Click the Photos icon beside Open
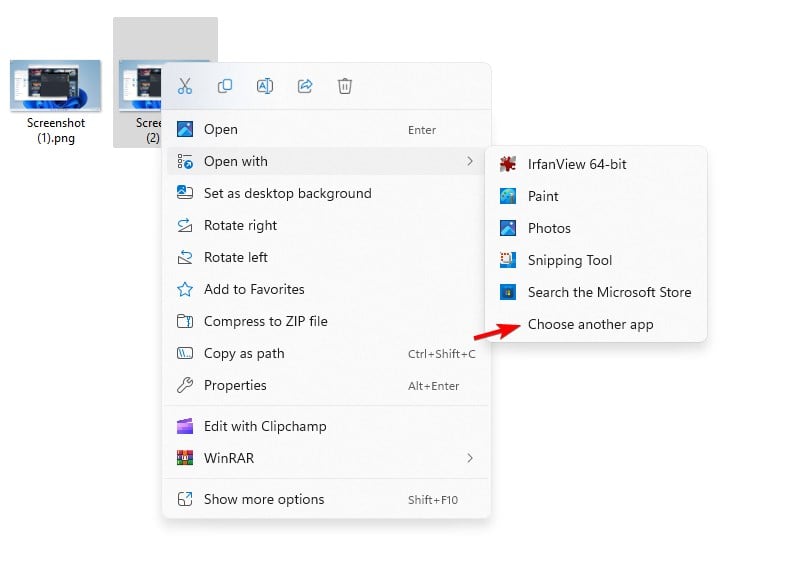 pos(185,129)
